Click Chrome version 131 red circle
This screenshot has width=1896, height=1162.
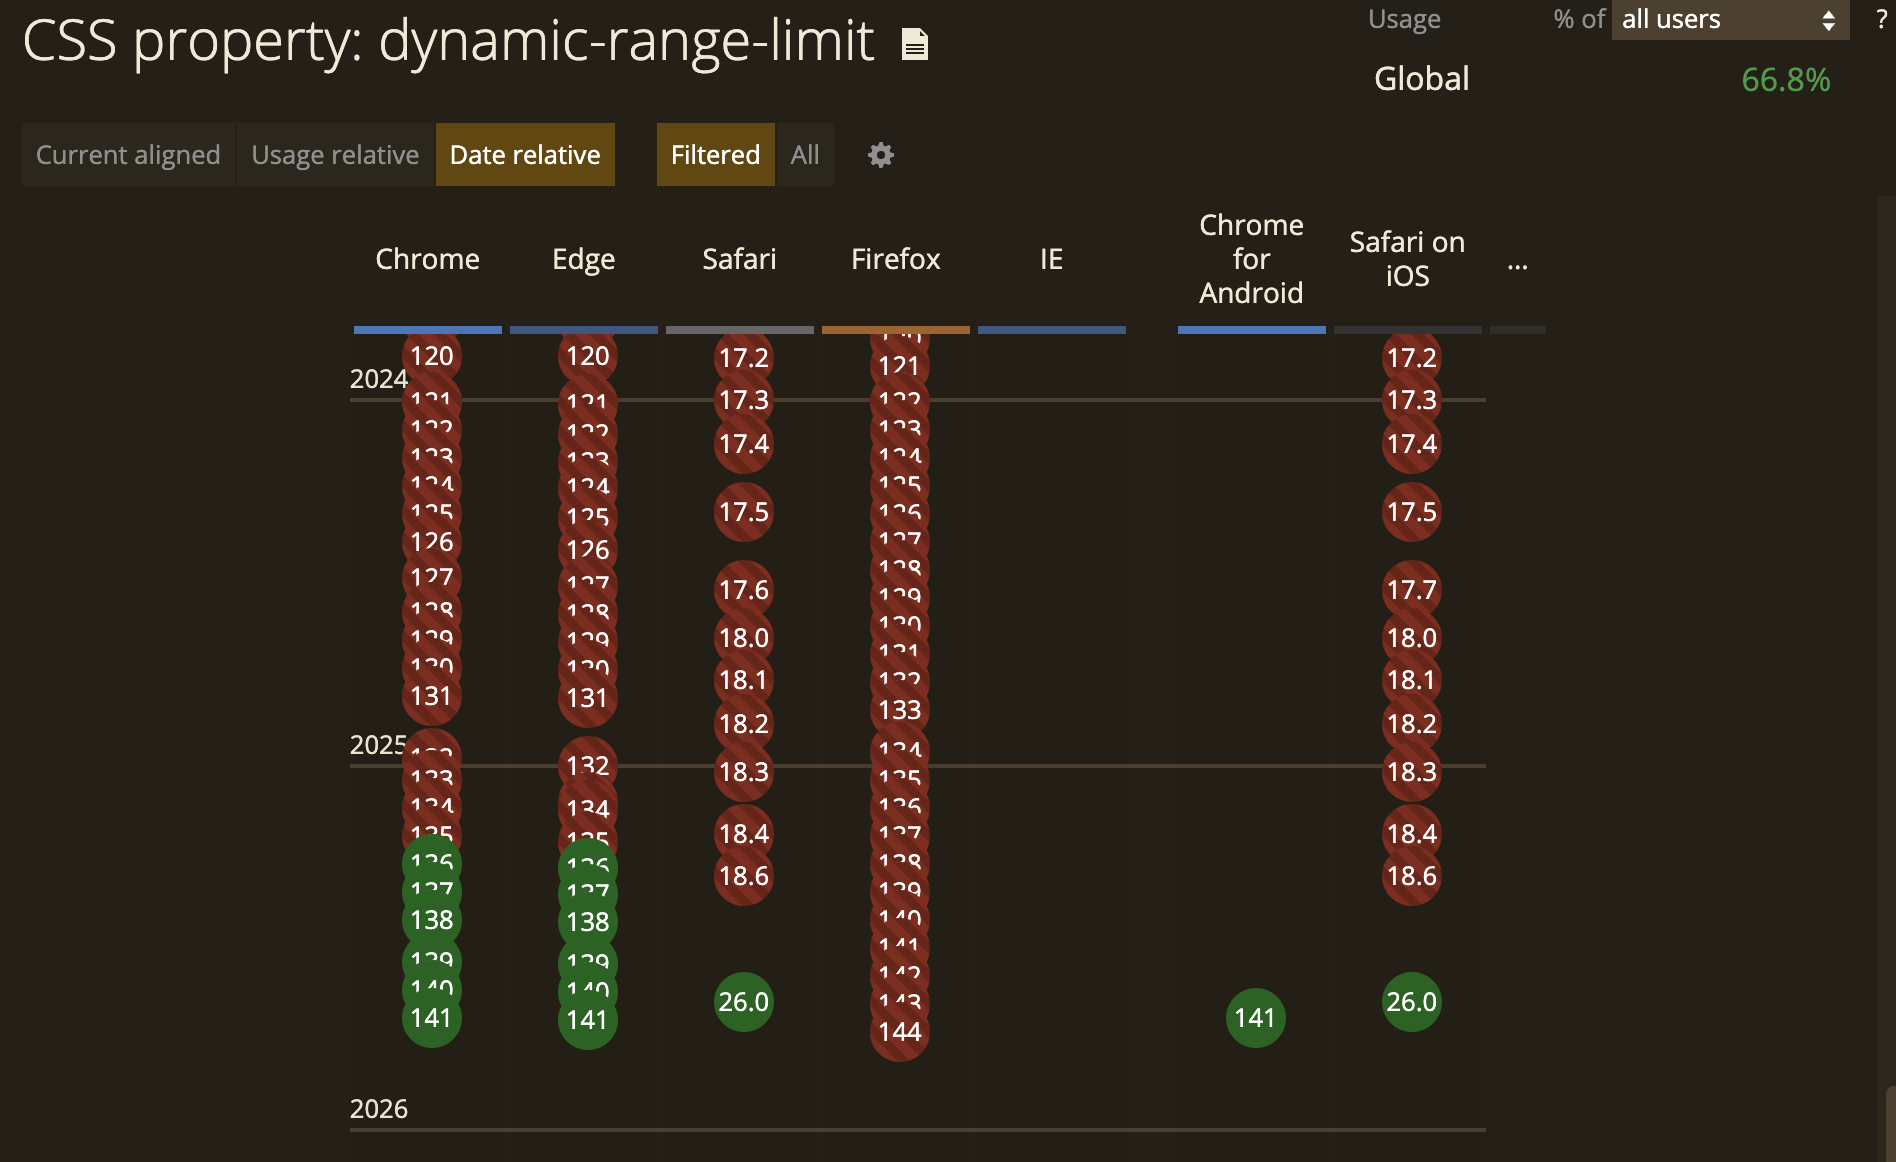point(431,696)
